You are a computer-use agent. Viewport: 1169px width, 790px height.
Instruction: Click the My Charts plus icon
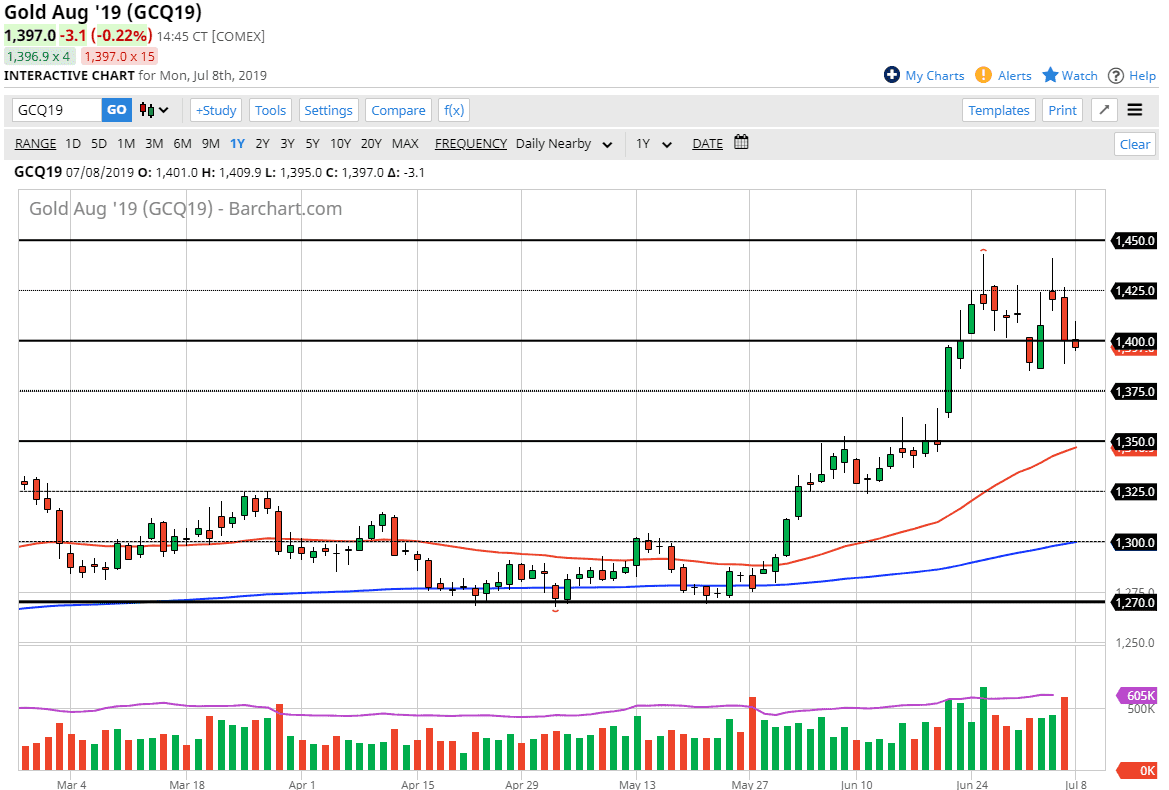pos(892,75)
